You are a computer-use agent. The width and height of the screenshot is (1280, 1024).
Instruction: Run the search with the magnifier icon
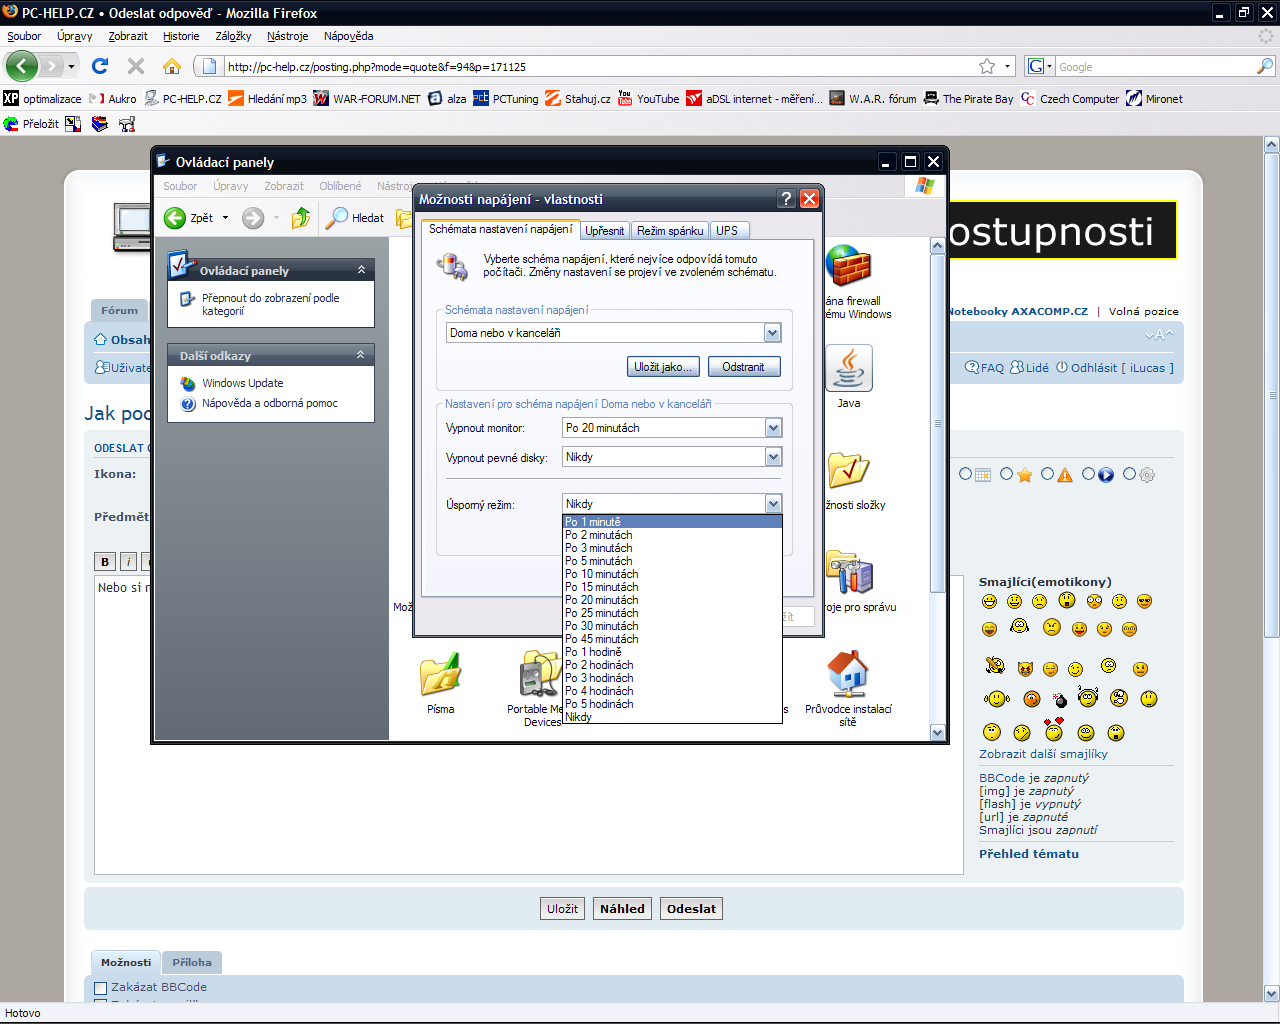[1265, 66]
